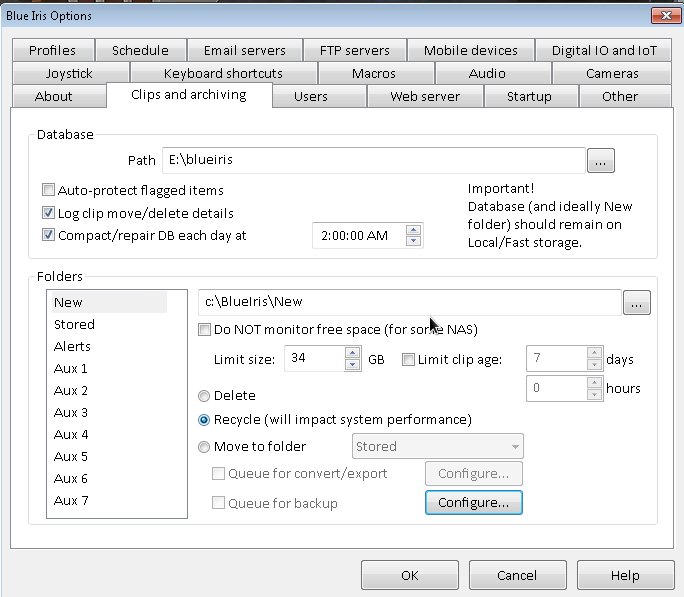This screenshot has width=684, height=597.
Task: Click the OK button
Action: [x=409, y=575]
